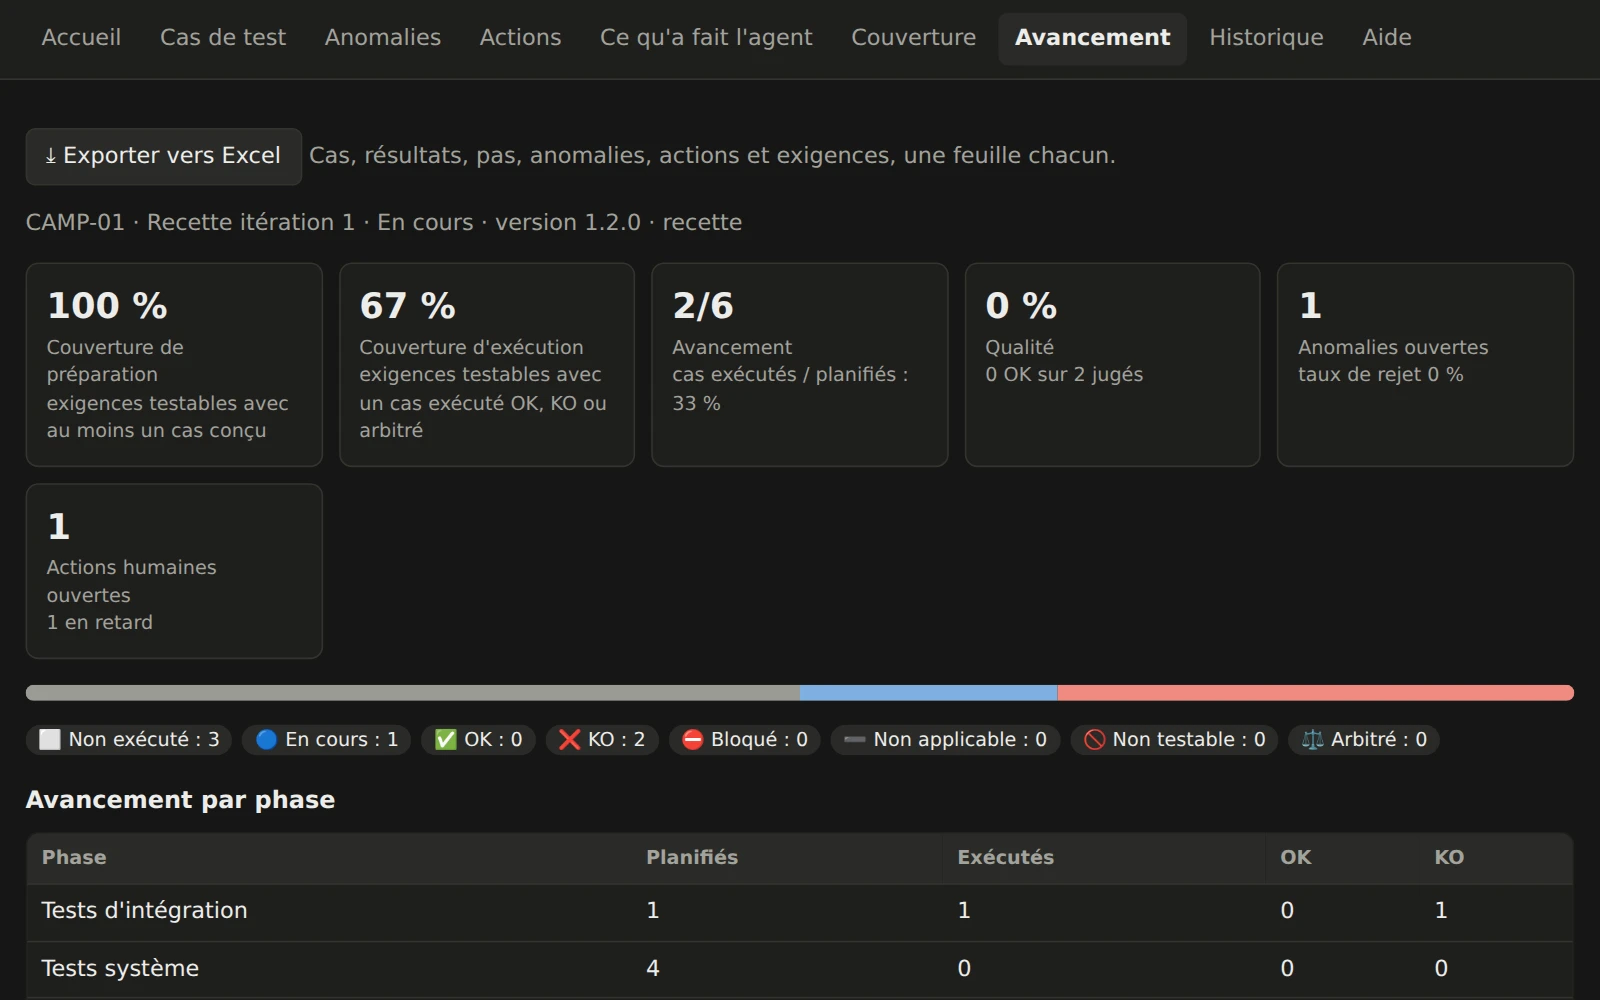This screenshot has height=1000, width=1600.
Task: Click the red KO progress segment
Action: [x=1316, y=693]
